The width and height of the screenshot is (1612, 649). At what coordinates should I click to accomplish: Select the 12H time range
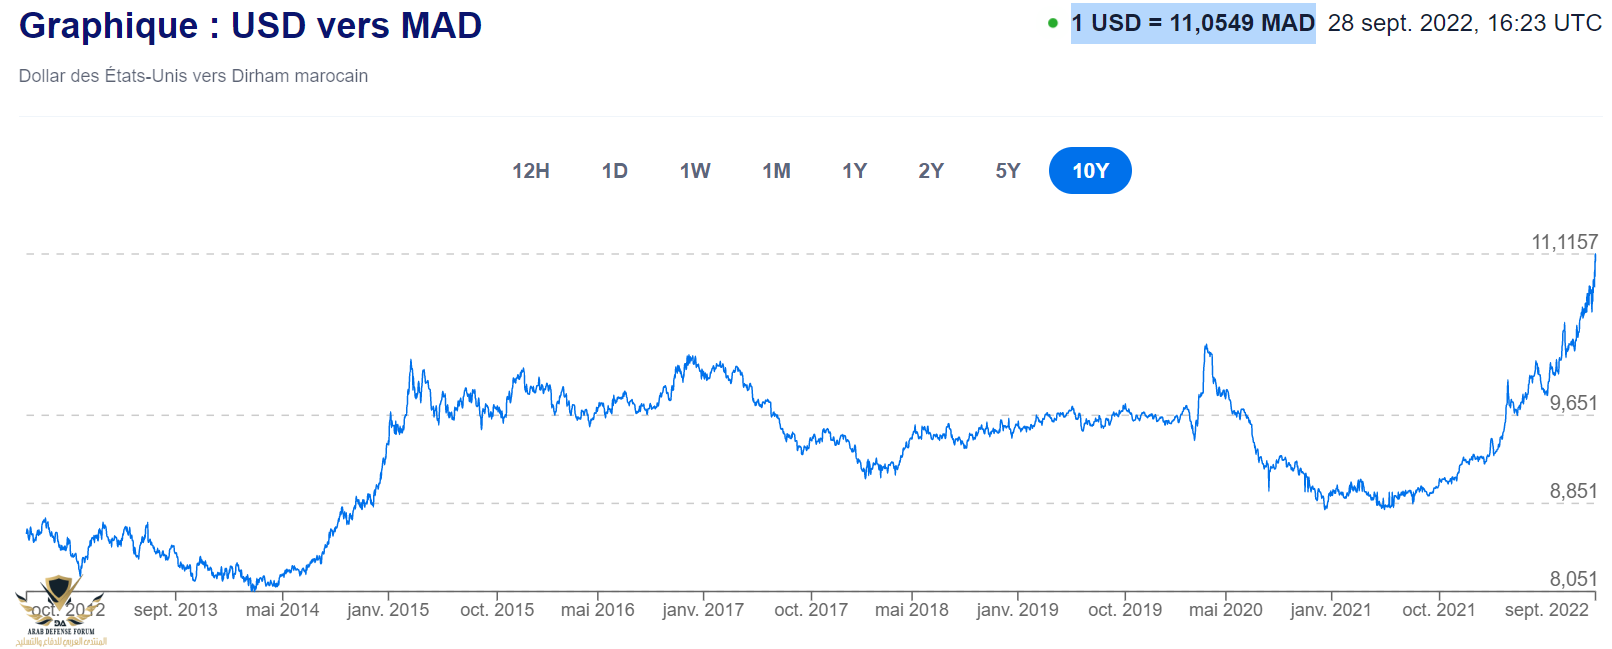531,171
